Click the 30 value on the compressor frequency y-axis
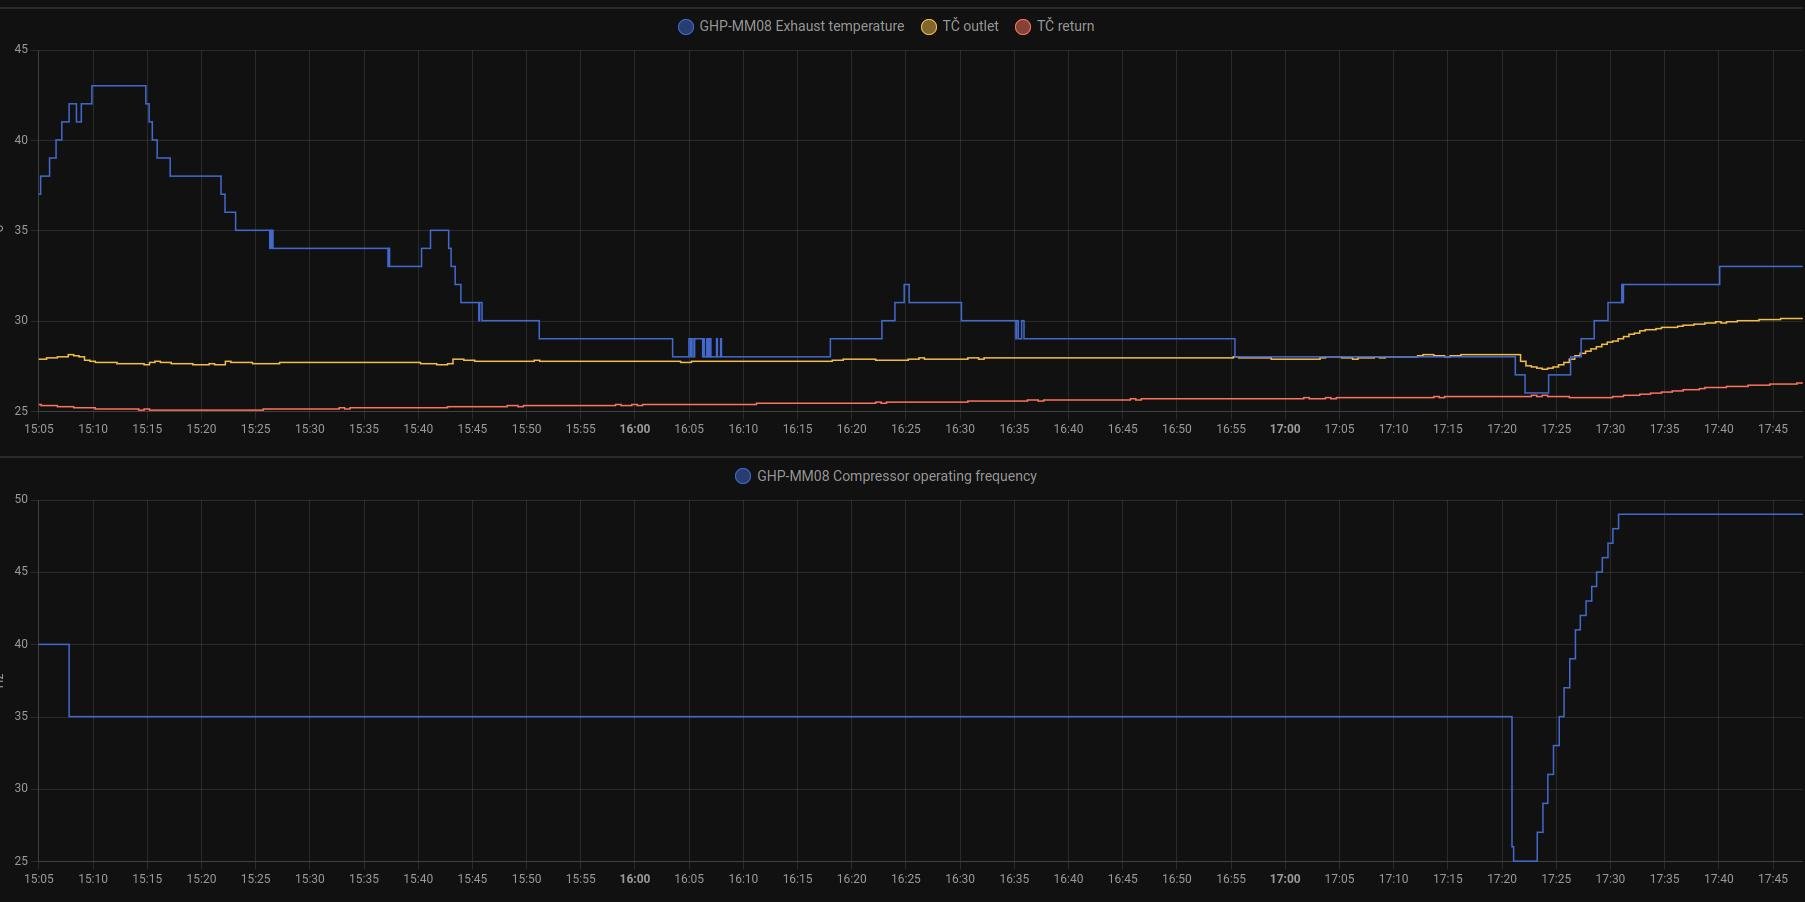Image resolution: width=1805 pixels, height=902 pixels. coord(21,788)
